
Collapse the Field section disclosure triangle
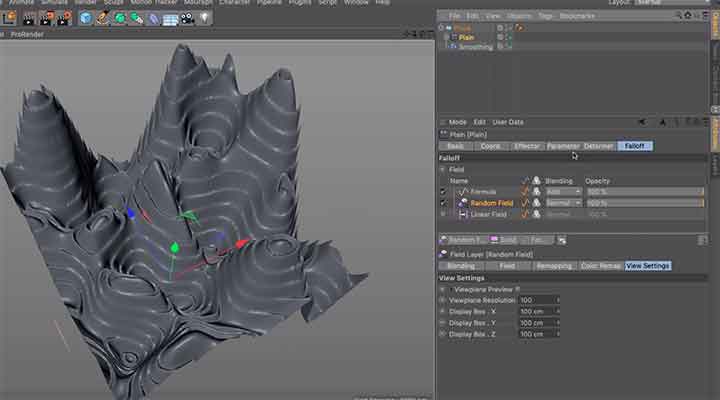pos(443,169)
